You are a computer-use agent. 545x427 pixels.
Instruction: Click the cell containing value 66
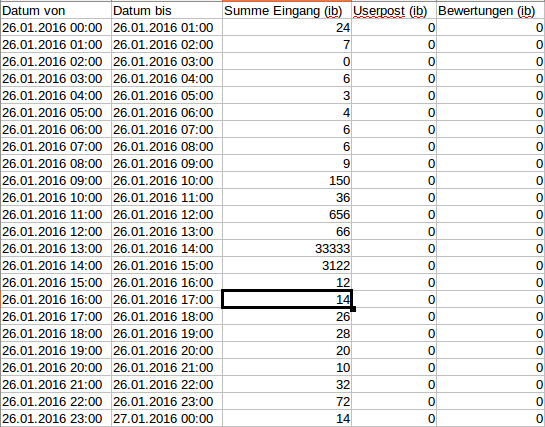[x=287, y=232]
